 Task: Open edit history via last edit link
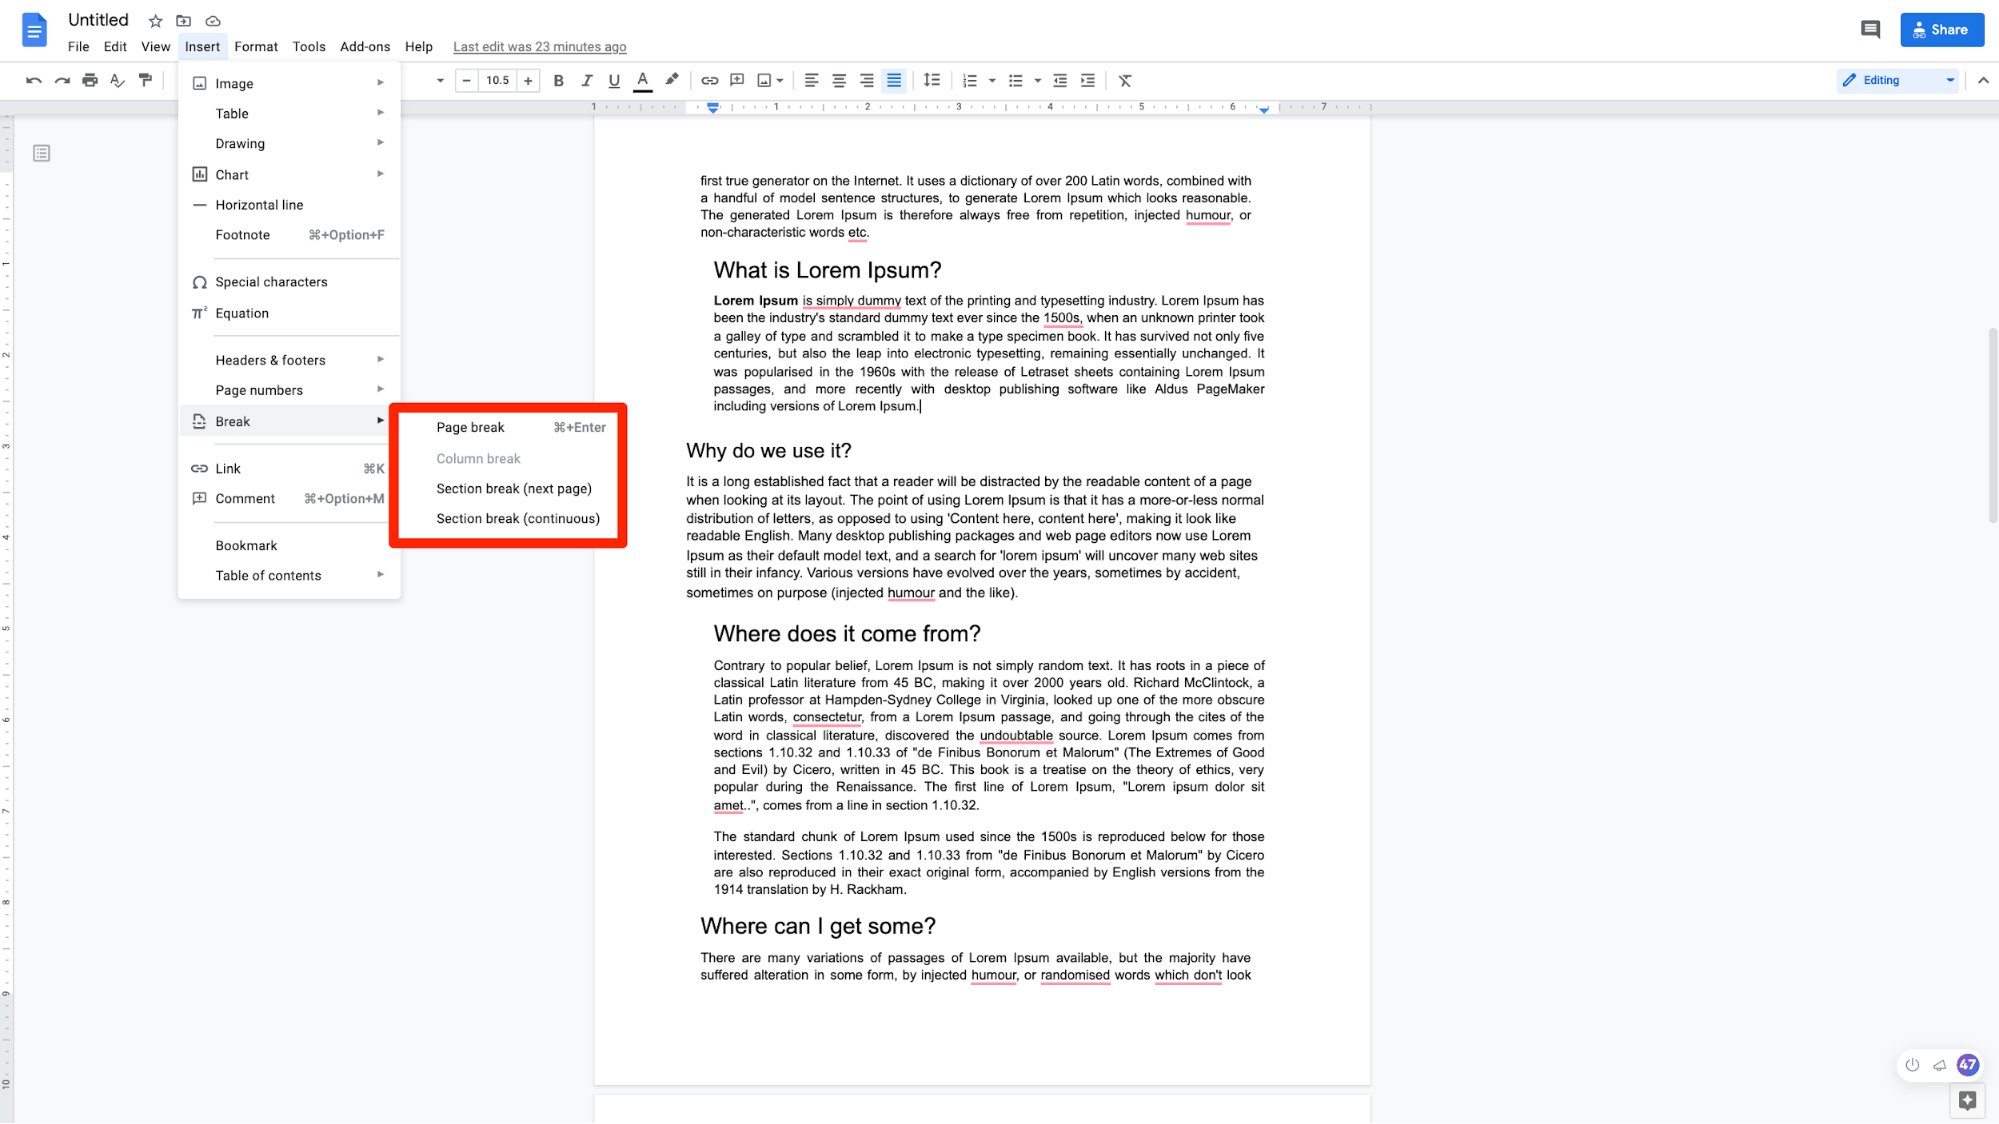coord(539,46)
